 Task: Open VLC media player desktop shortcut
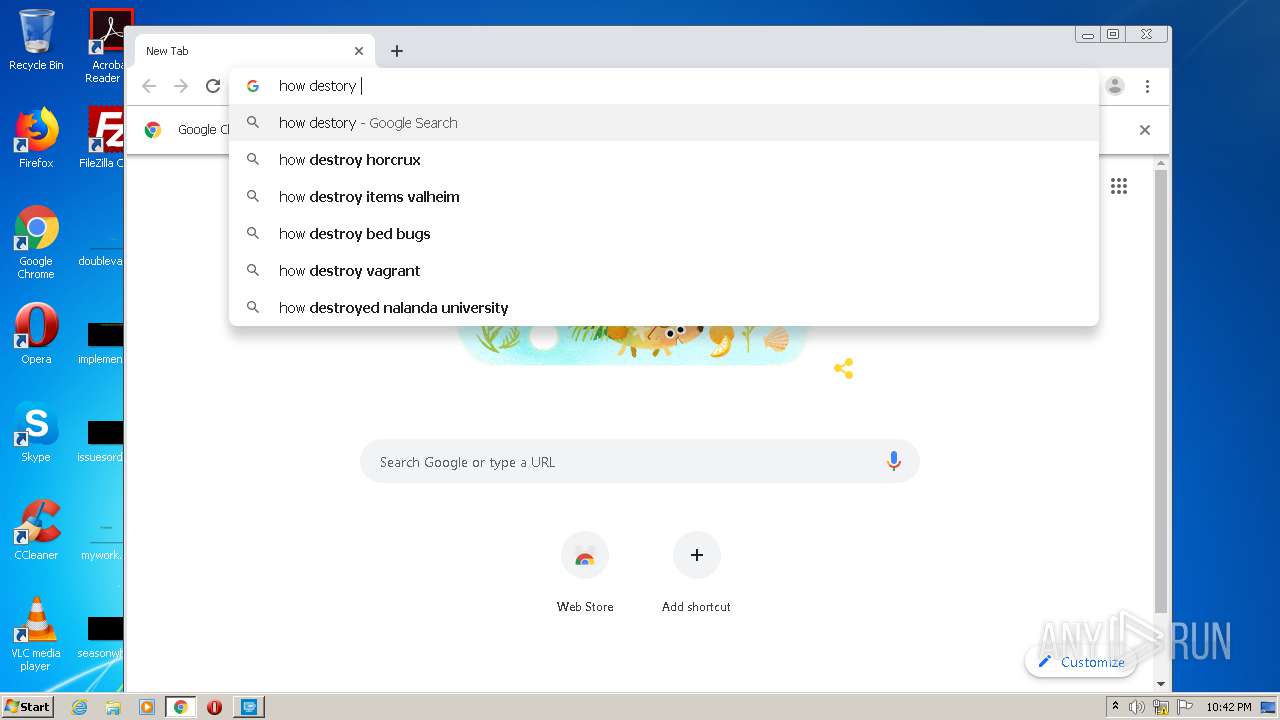pos(36,634)
